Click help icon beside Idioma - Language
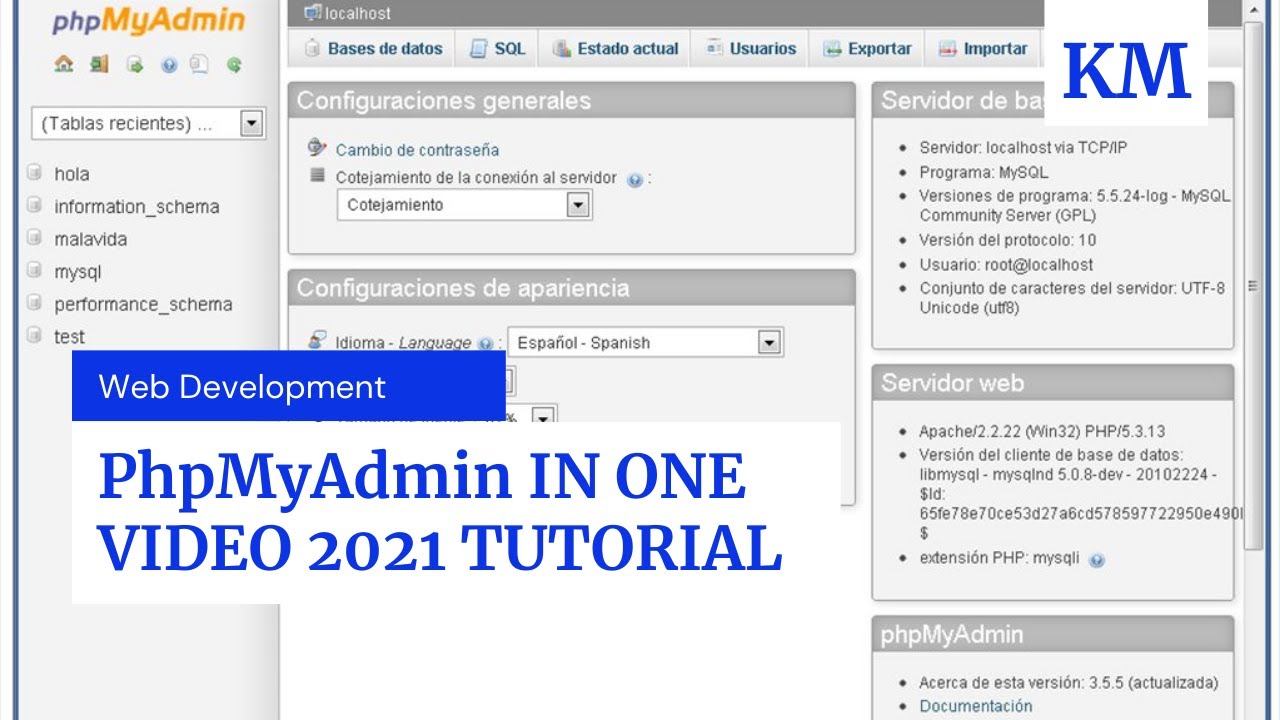 click(486, 344)
